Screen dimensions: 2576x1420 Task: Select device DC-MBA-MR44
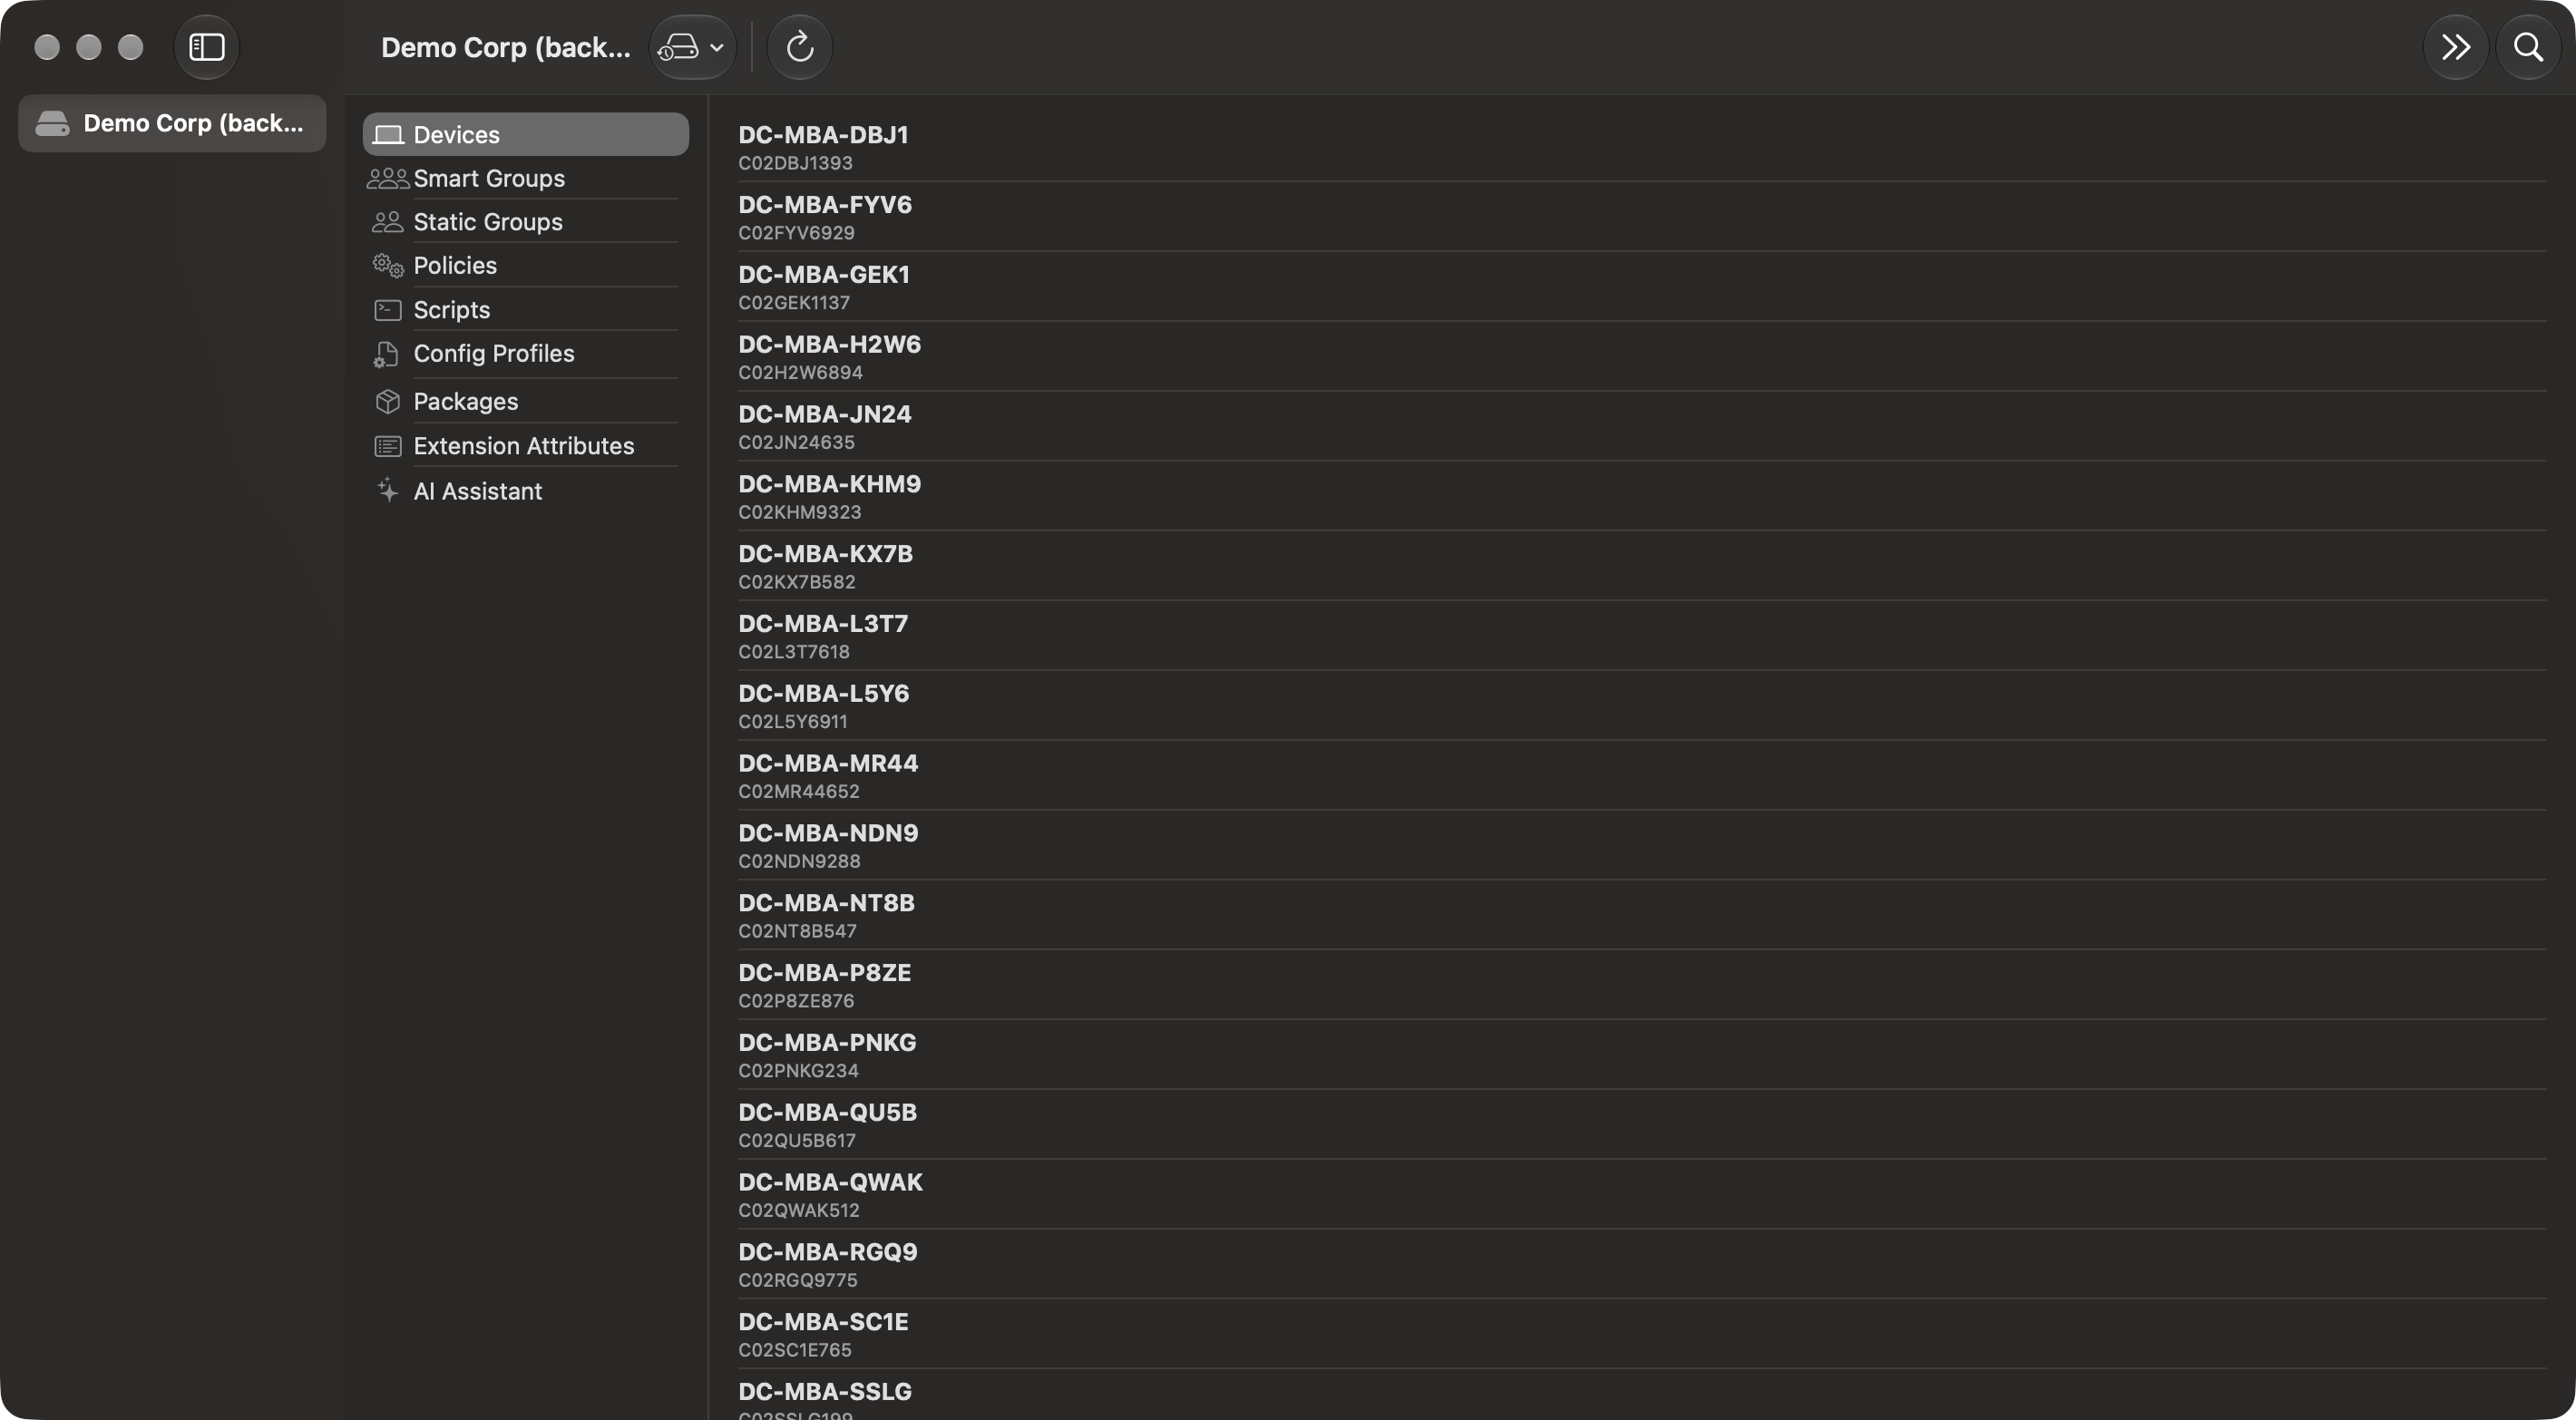click(x=1642, y=776)
